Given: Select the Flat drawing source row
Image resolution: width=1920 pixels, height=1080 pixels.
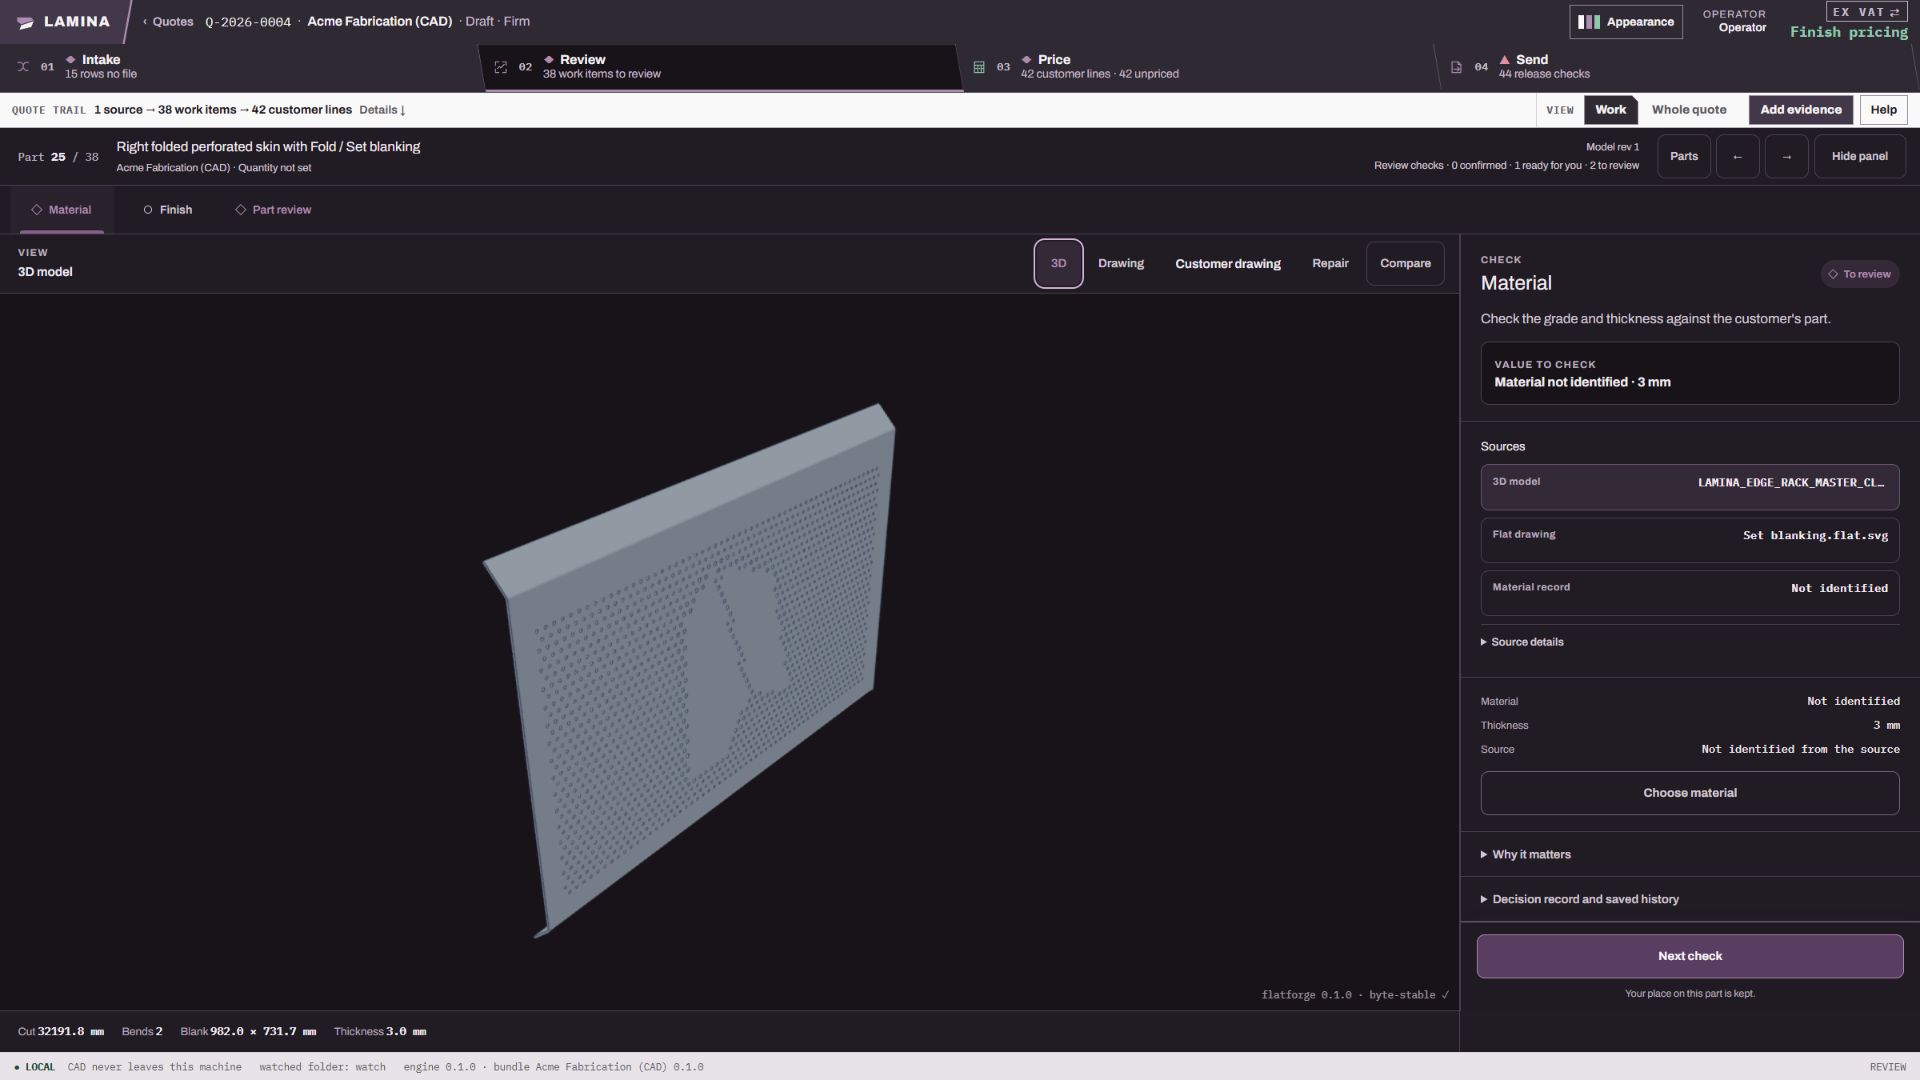Looking at the screenshot, I should click(1690, 540).
